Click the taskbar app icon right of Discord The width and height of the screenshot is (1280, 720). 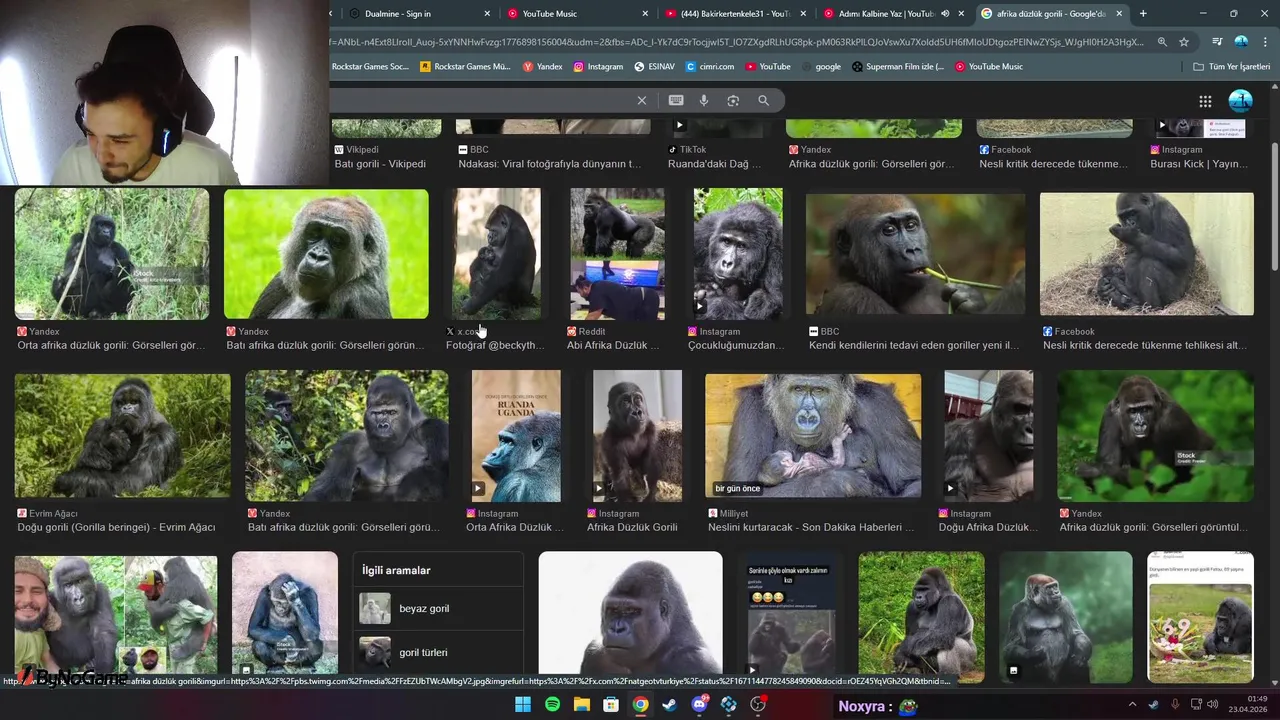coord(729,705)
